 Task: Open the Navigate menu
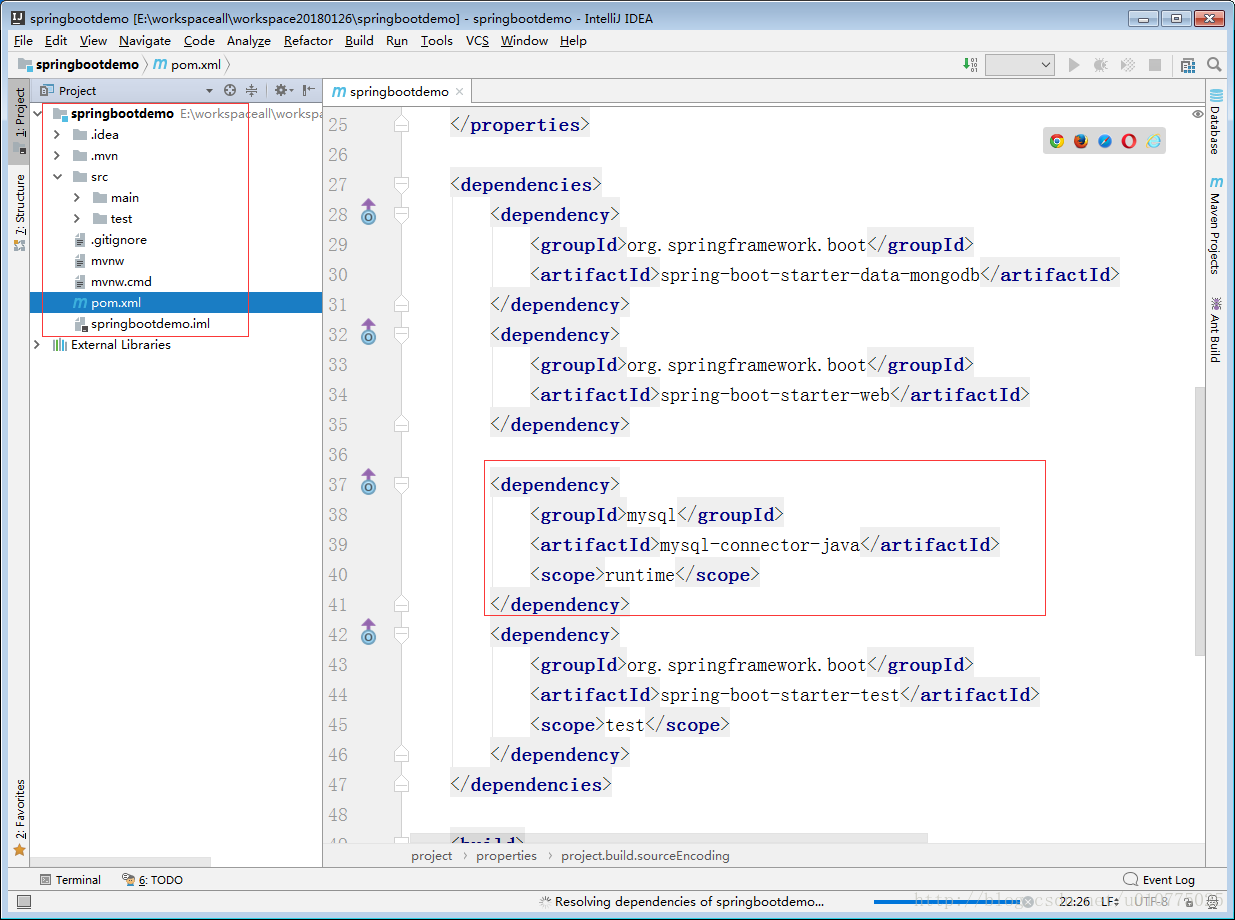144,40
